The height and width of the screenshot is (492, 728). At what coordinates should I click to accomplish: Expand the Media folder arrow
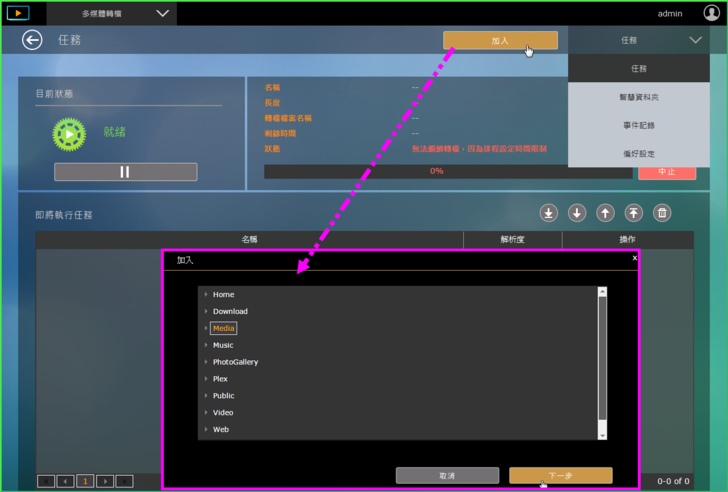pos(206,328)
